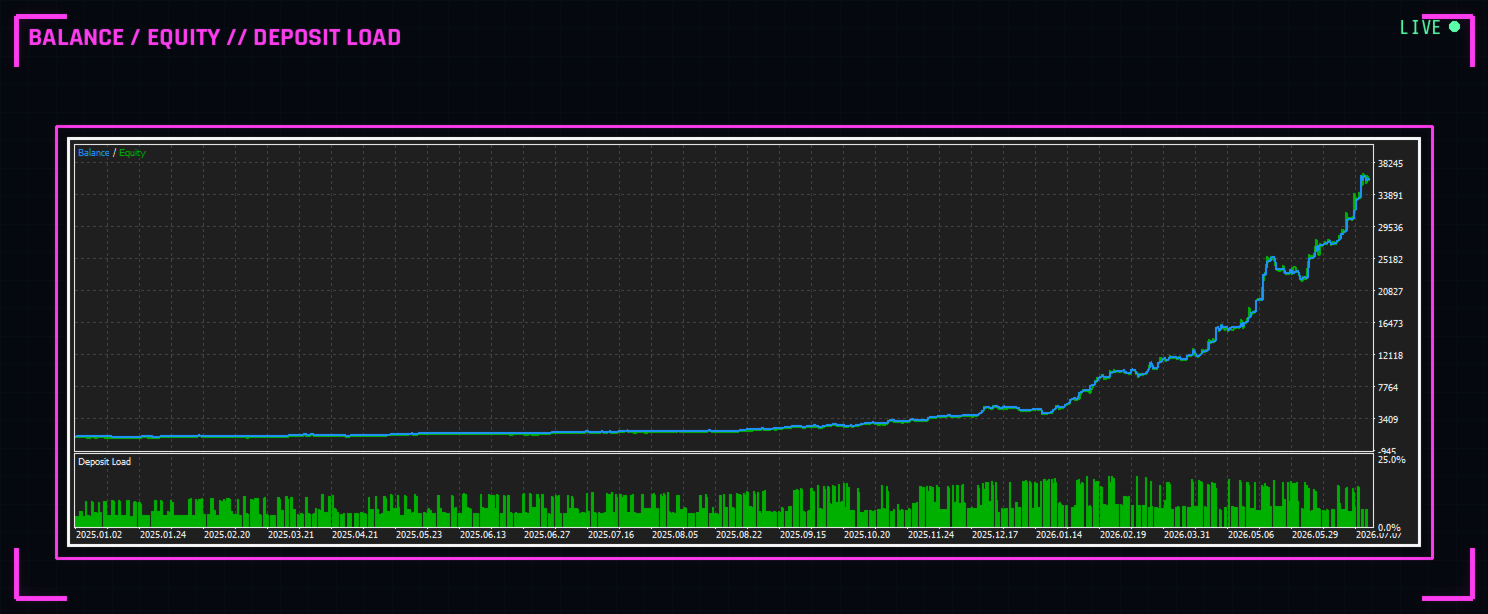The image size is (1488, 614).
Task: Click the 33891 y-axis value
Action: [1390, 196]
